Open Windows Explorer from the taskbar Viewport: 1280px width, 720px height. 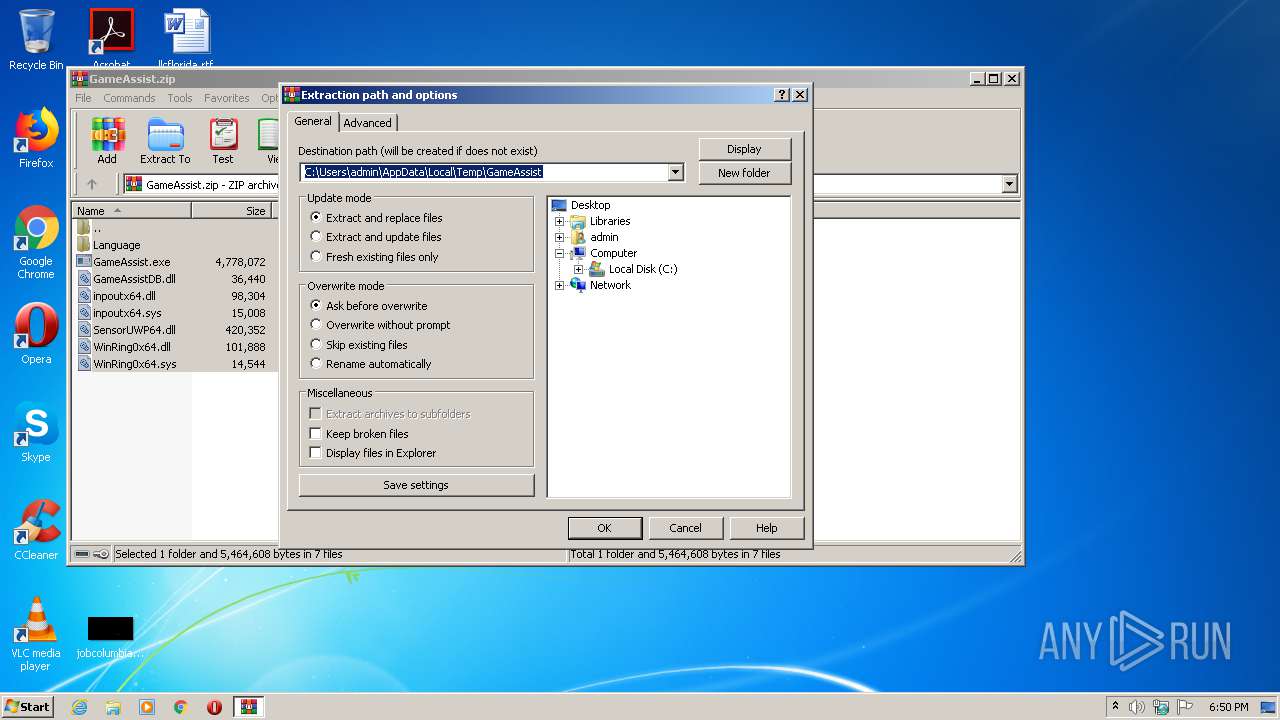[113, 707]
